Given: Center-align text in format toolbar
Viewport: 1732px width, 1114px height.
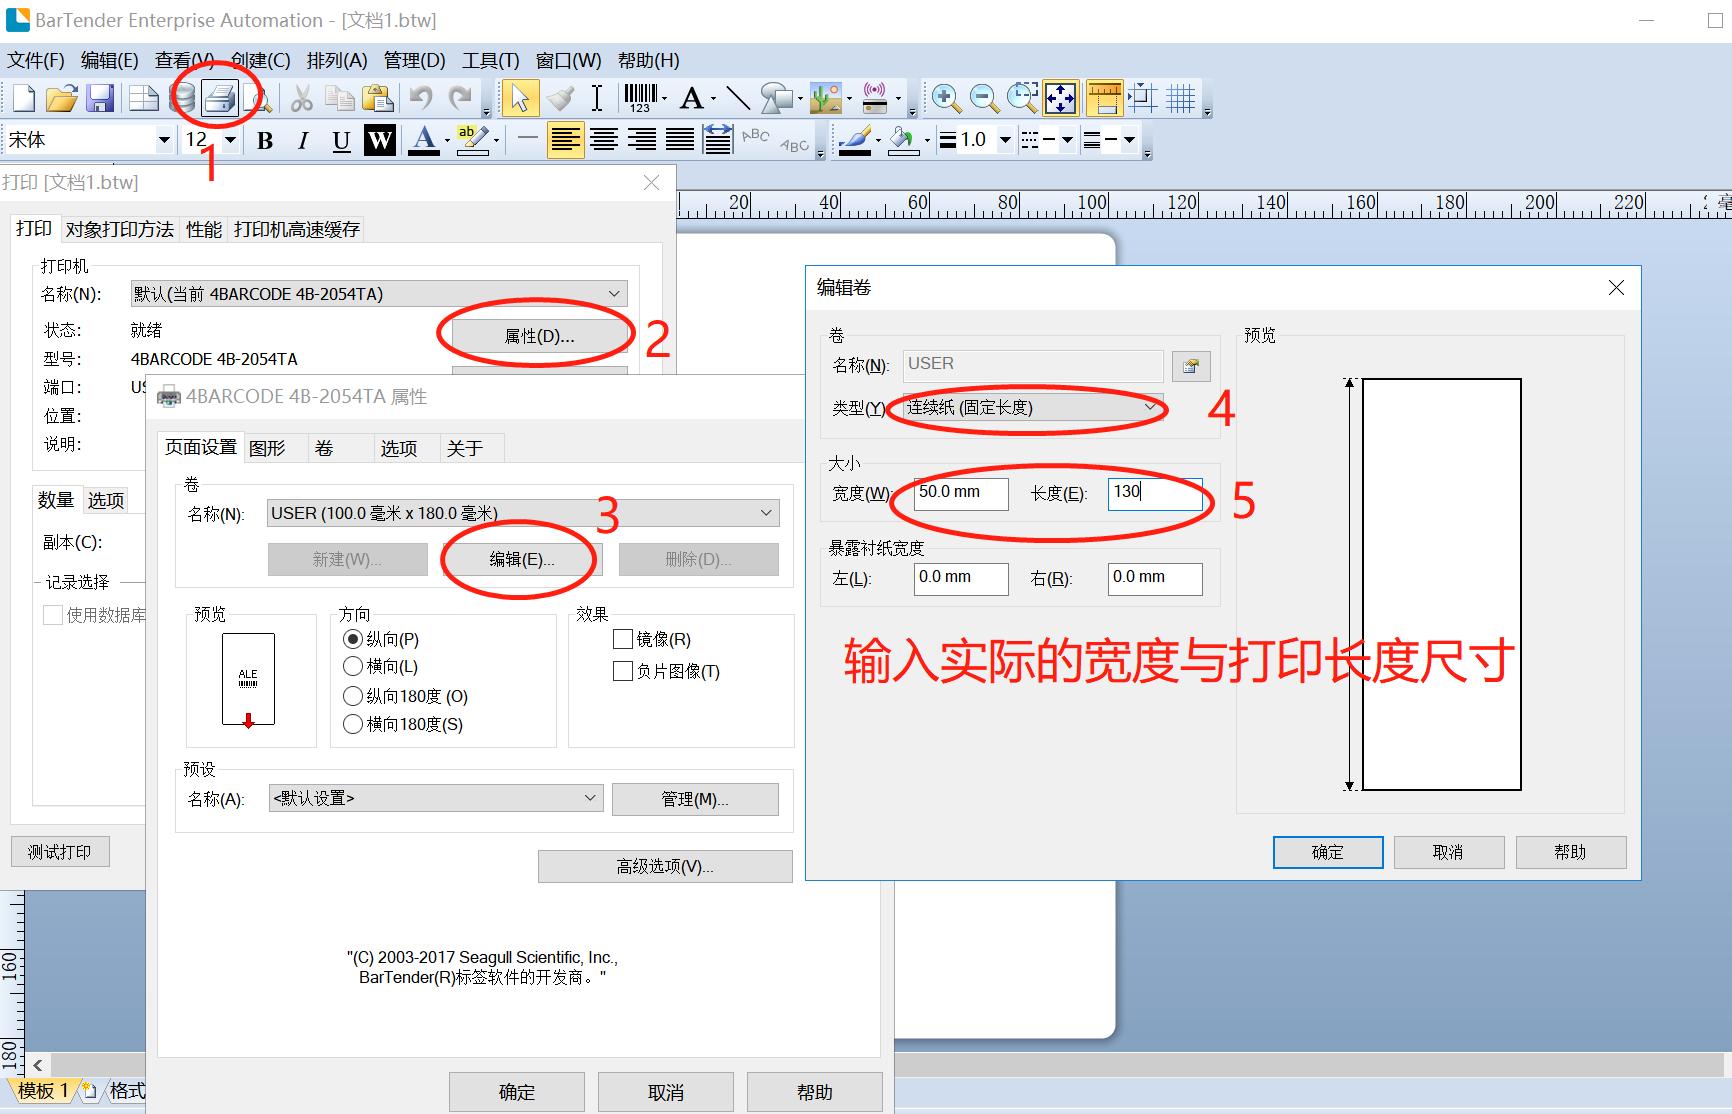Looking at the screenshot, I should [x=603, y=140].
